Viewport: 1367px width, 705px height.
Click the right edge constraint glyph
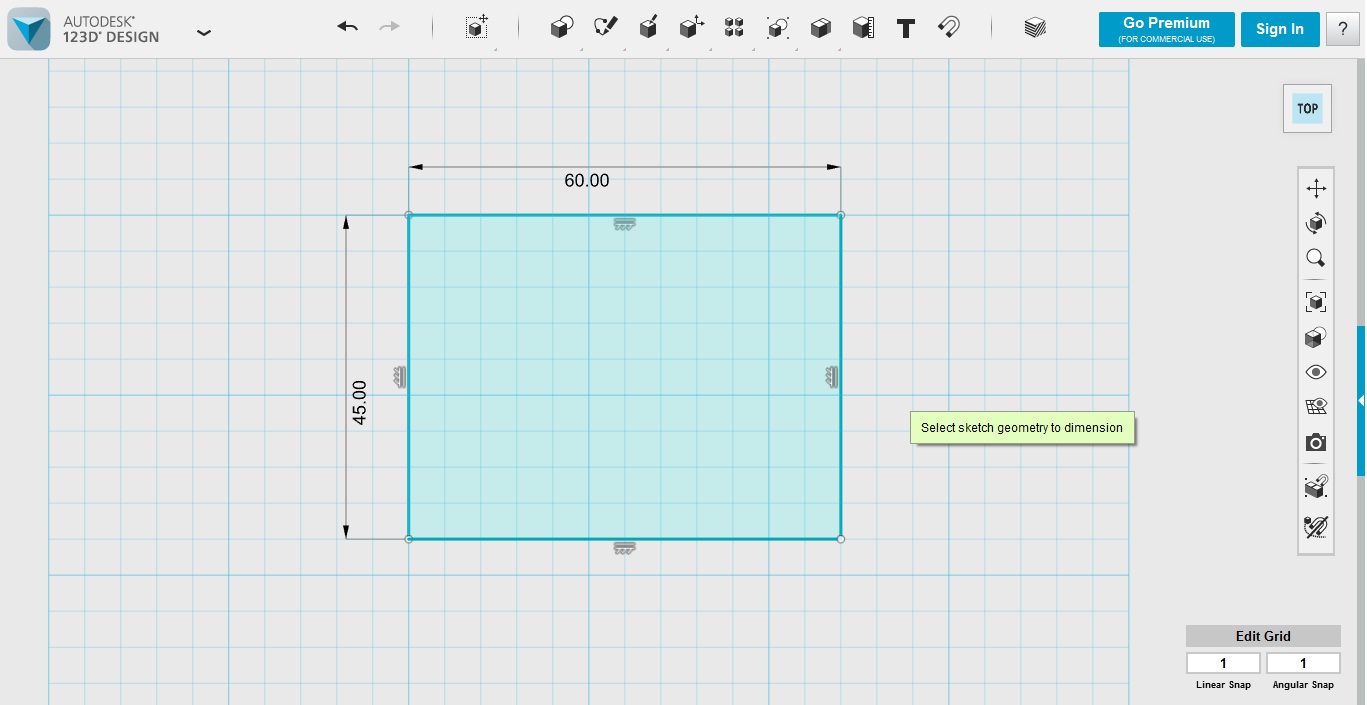(x=832, y=377)
